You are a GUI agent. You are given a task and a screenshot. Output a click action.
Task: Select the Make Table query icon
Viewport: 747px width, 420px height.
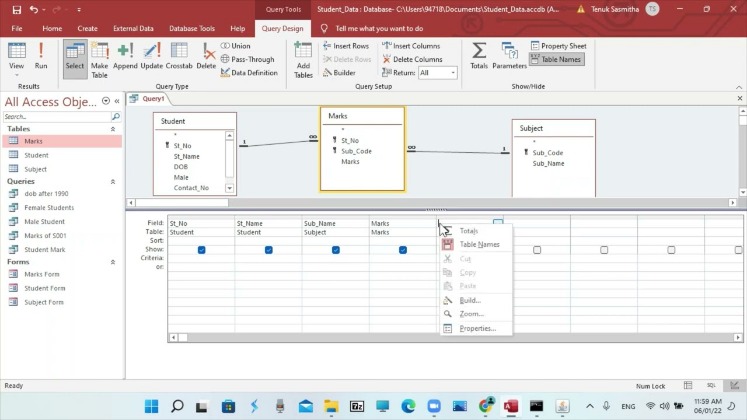tap(100, 55)
